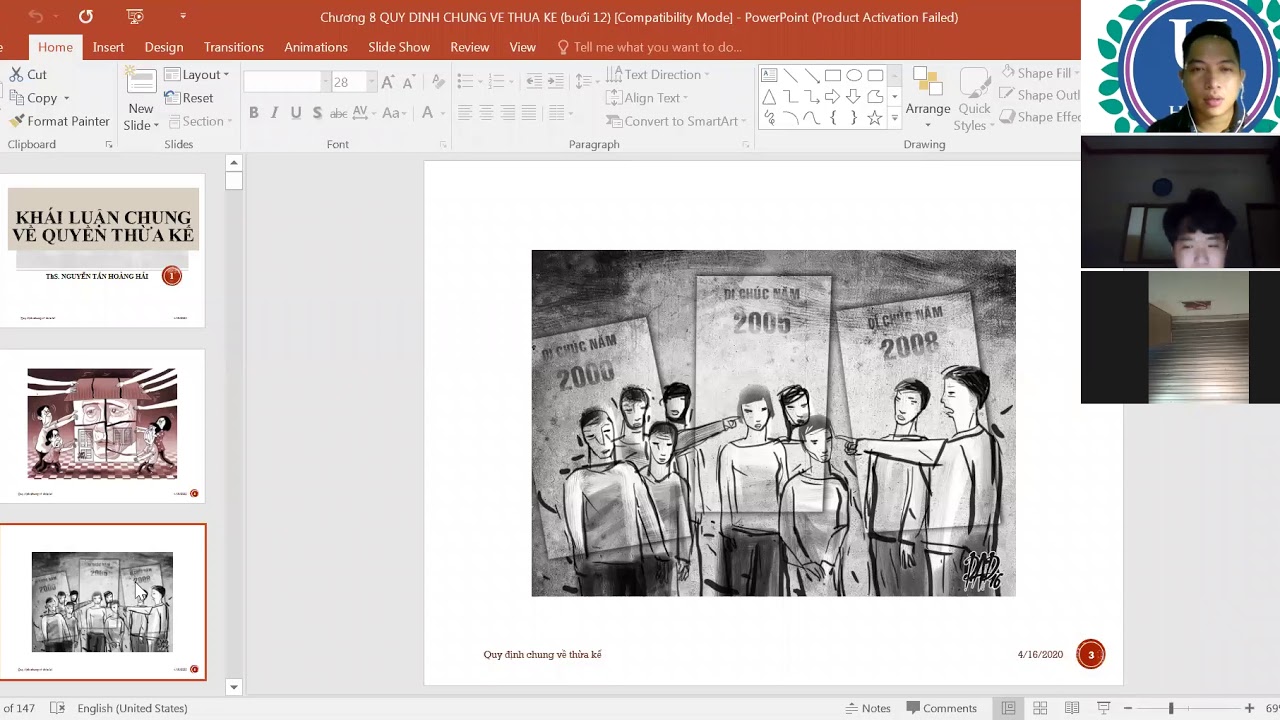Click the zoom in plus button
Screen dimensions: 1280x720
1249,708
